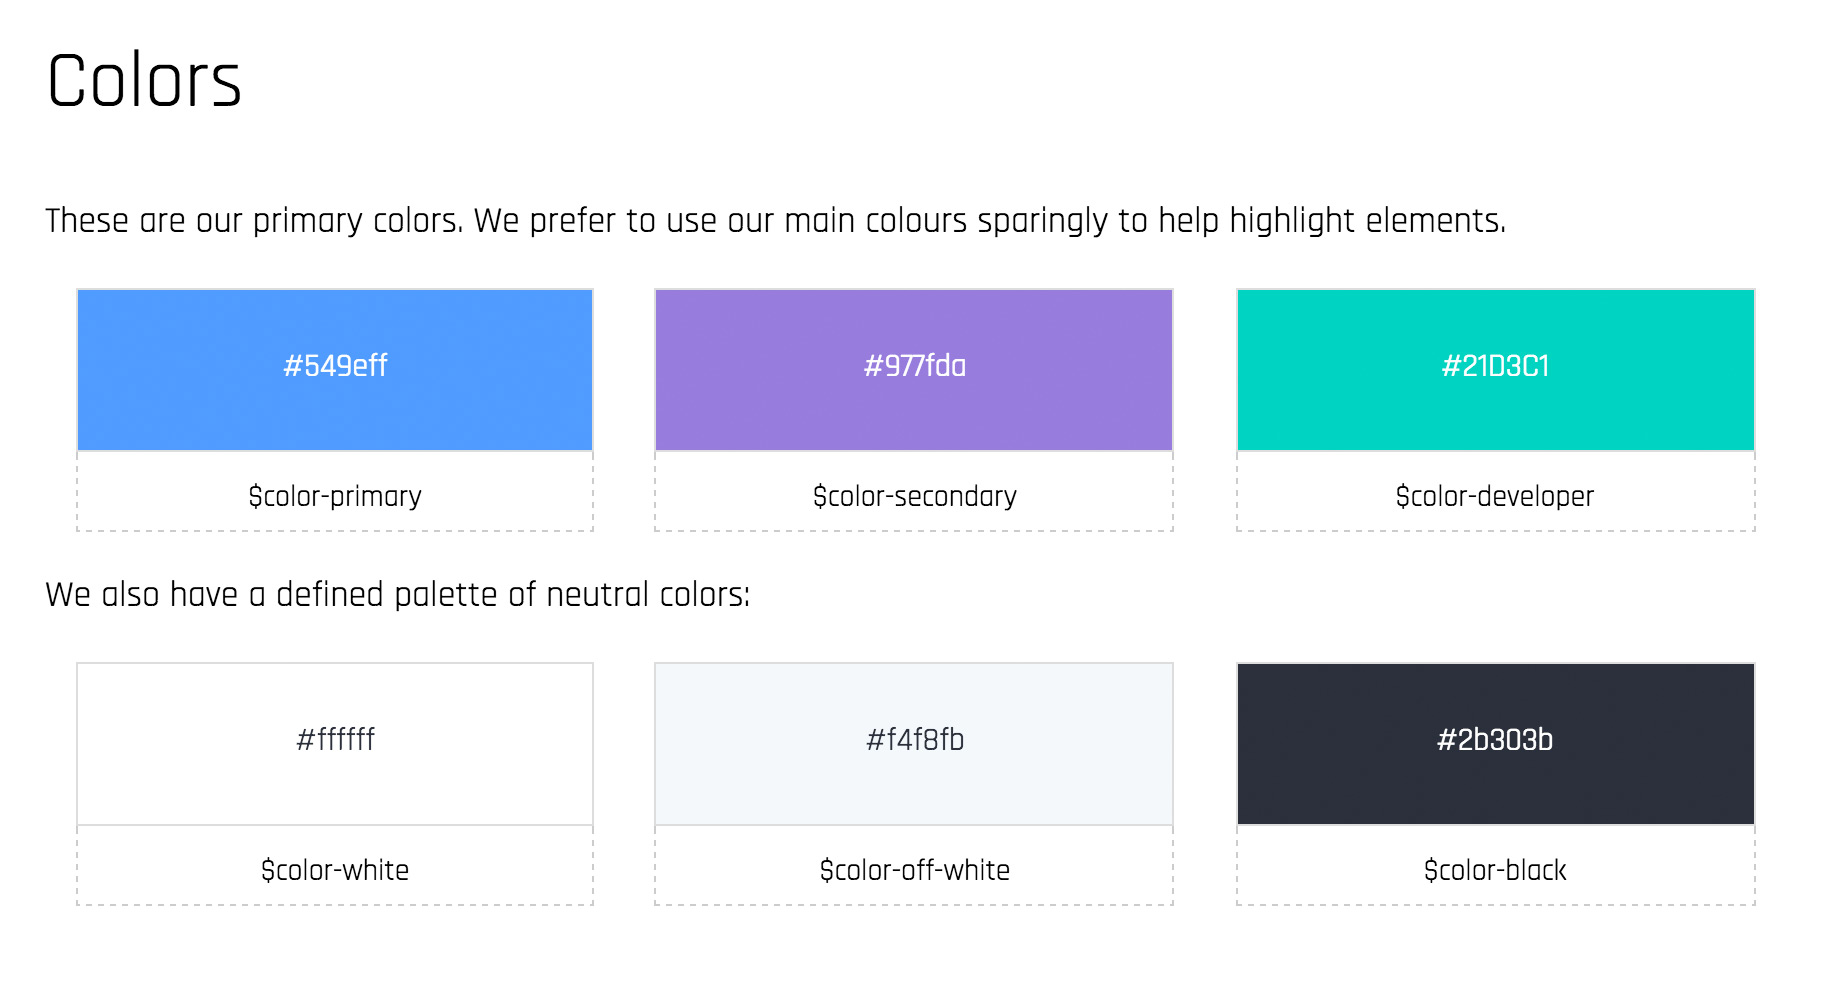Click the #549eff hex code text

point(335,366)
